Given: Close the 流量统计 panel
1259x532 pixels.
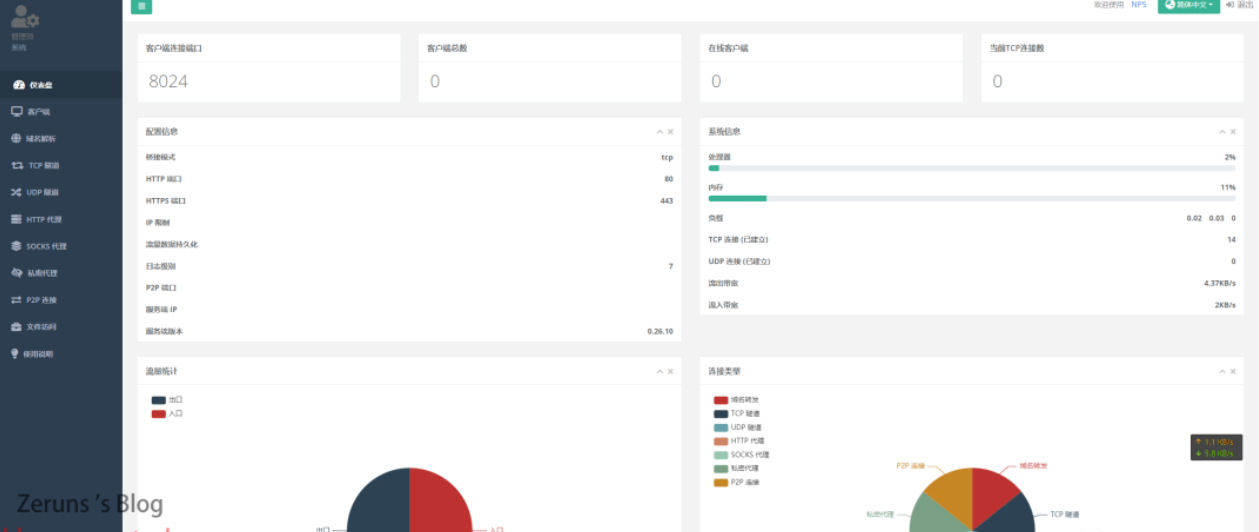Looking at the screenshot, I should point(671,372).
